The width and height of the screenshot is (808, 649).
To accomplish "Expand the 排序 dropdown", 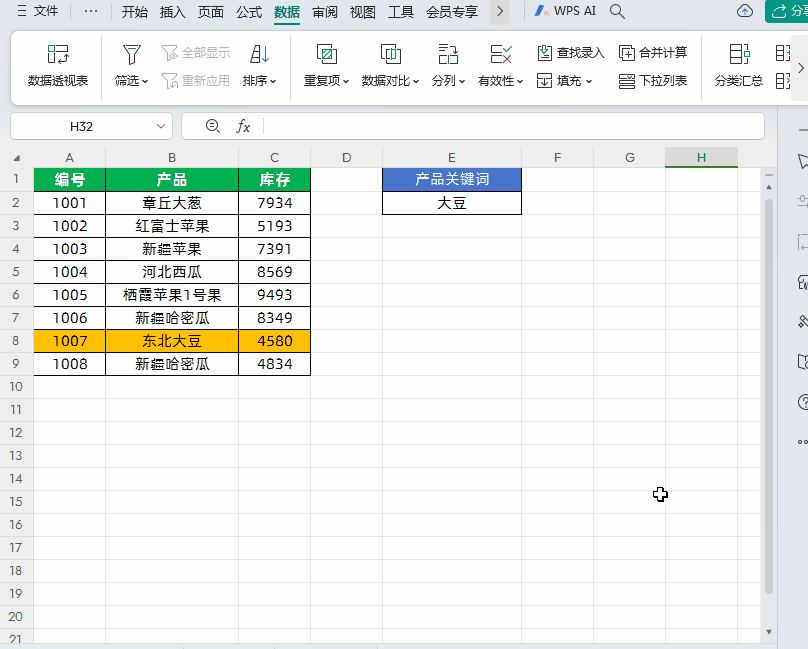I will 273,81.
